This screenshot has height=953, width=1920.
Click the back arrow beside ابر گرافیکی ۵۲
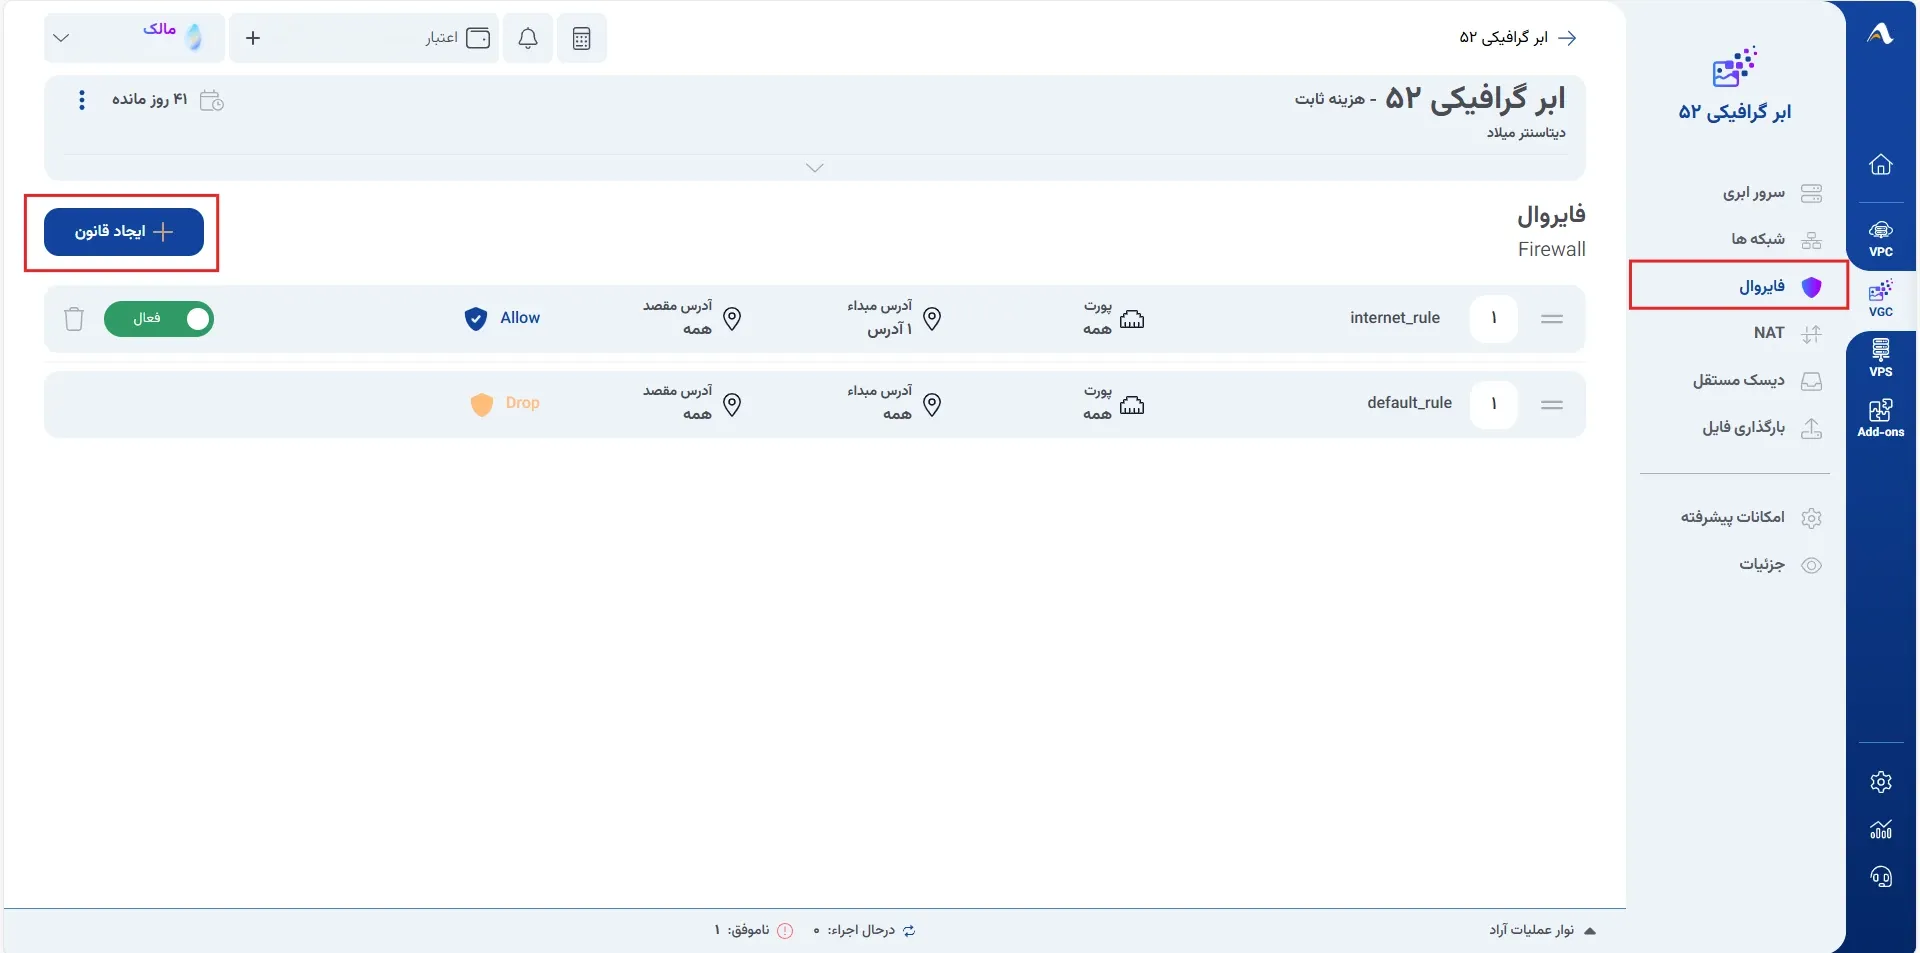1567,38
